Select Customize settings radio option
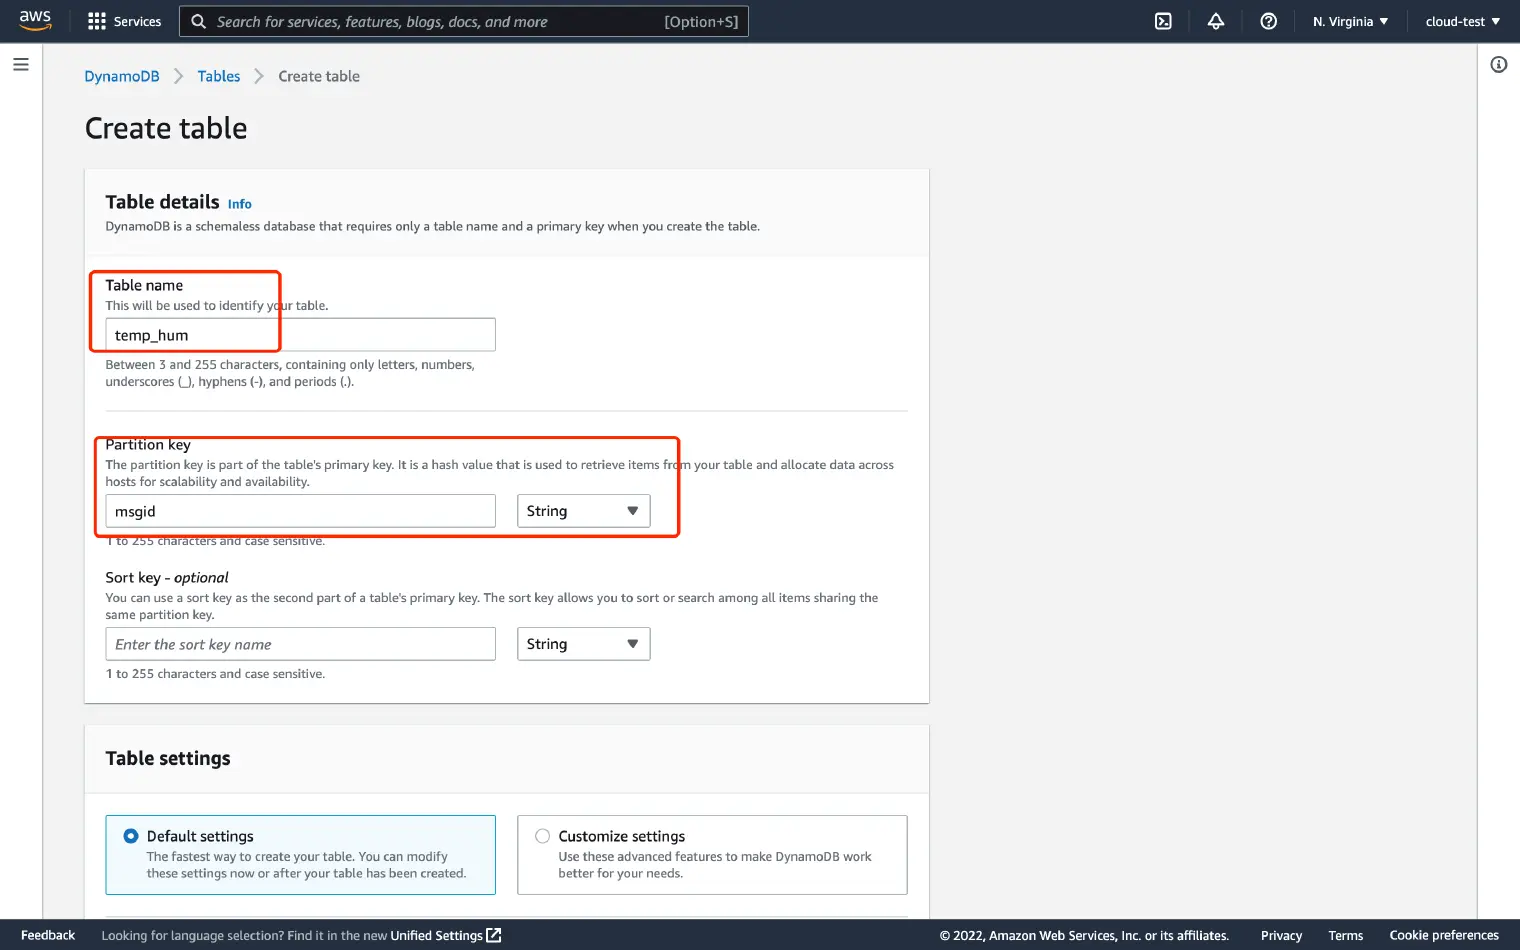The width and height of the screenshot is (1520, 950). 542,836
